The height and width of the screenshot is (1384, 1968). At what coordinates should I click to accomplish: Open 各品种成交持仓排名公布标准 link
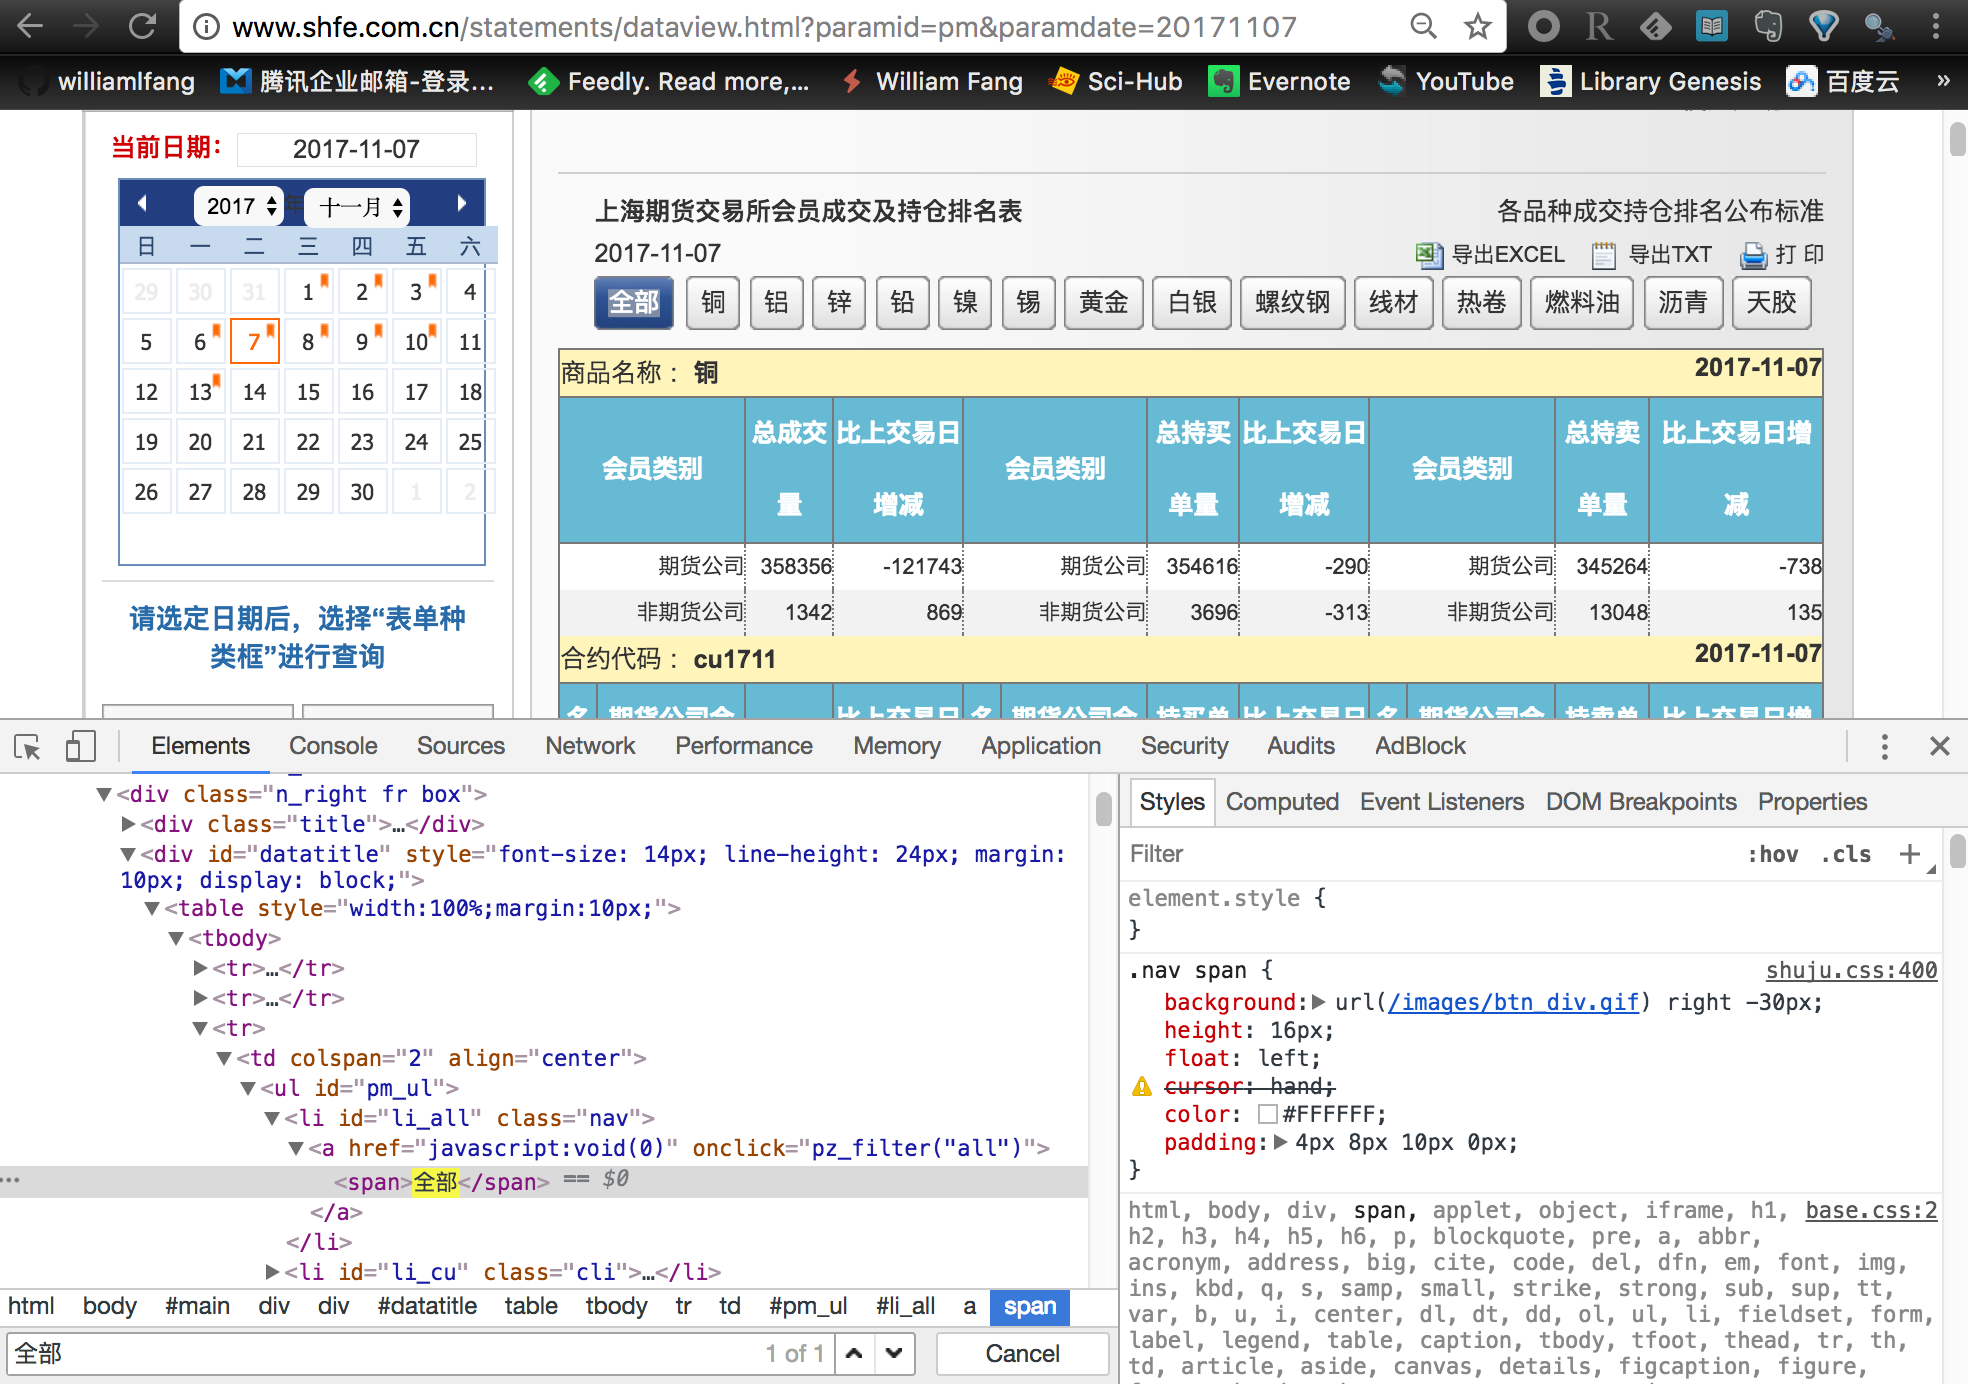point(1660,211)
